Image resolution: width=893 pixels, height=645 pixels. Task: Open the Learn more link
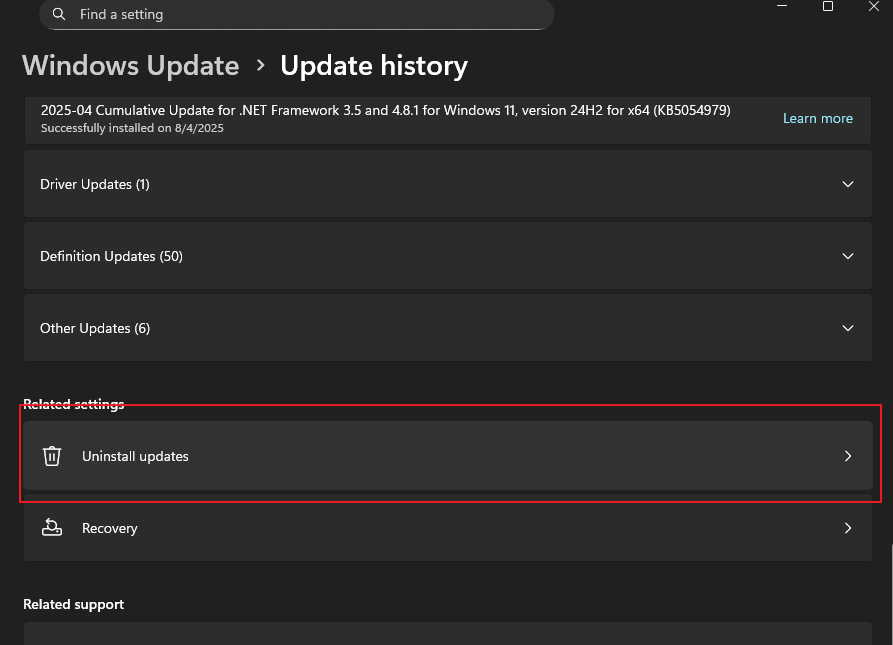[x=817, y=118]
